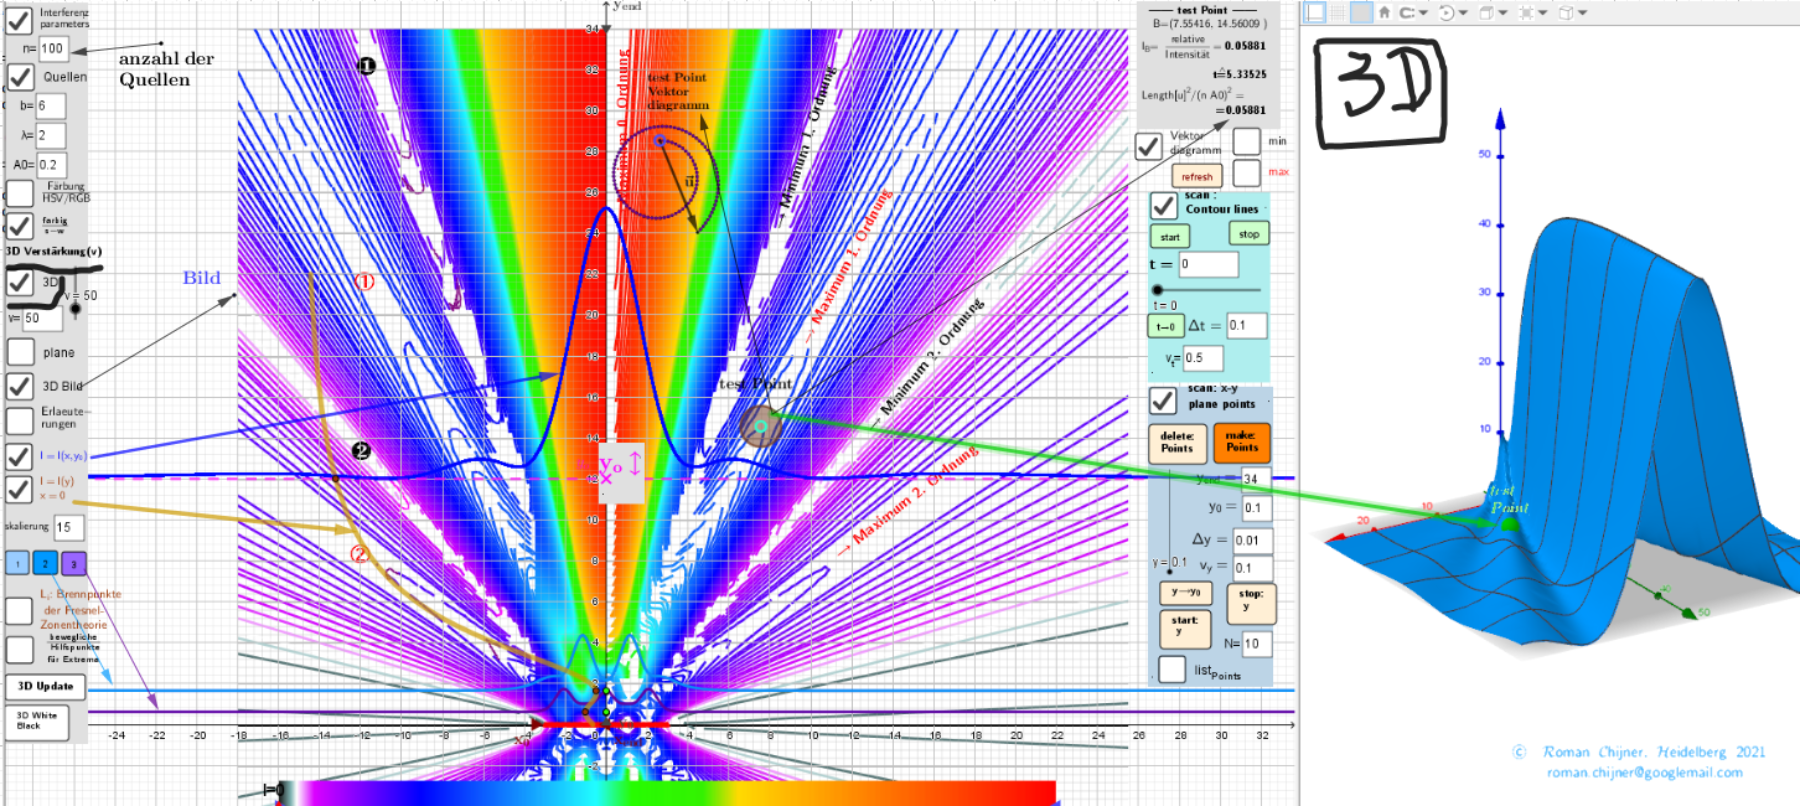Toggle xOy plane display in 3D toolbar
Image resolution: width=1800 pixels, height=806 pixels.
tap(1361, 12)
